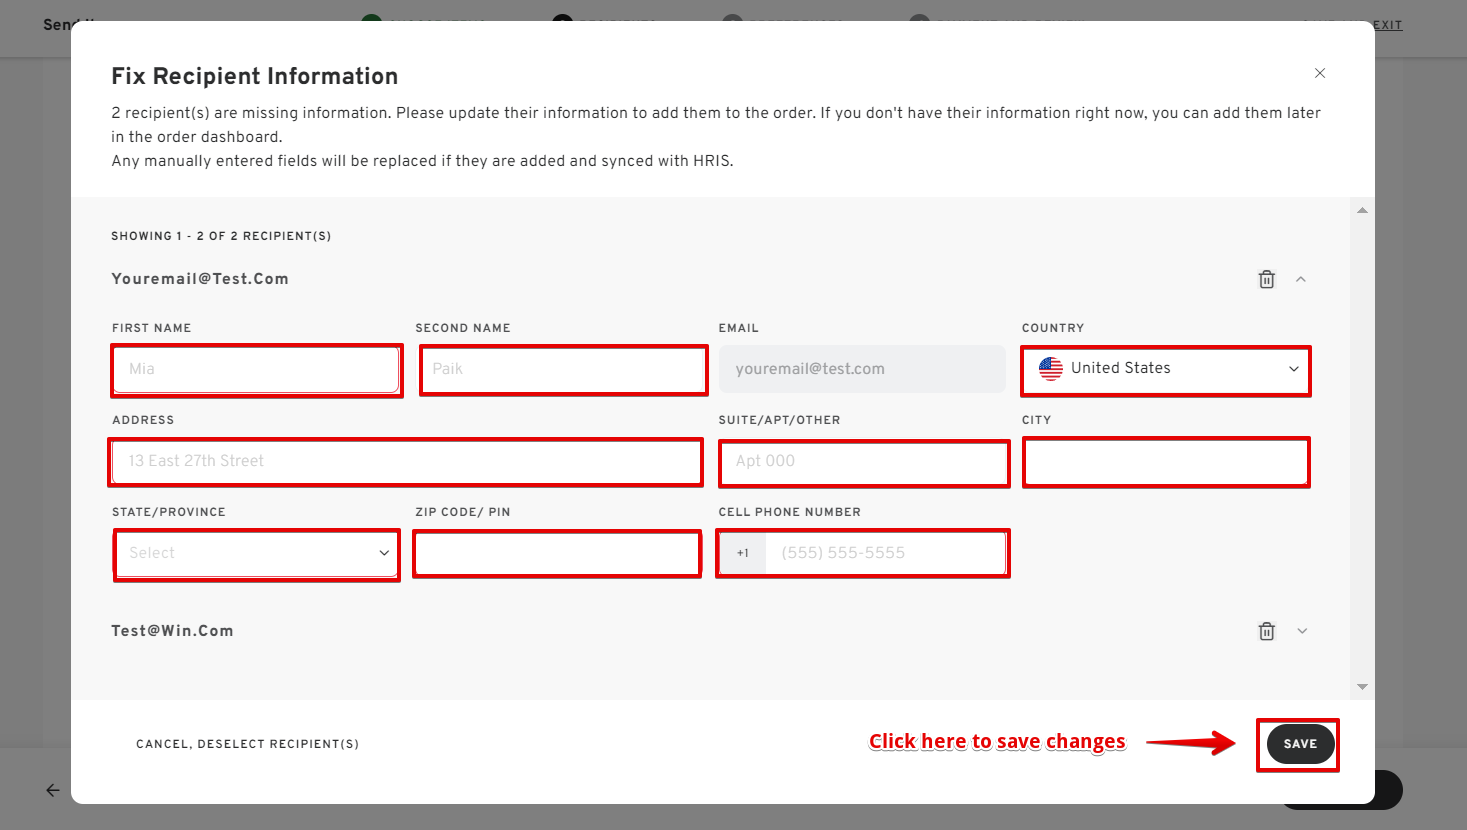Viewport: 1467px width, 830px height.
Task: Collapse the Youremail@Test.Com recipient section
Action: [1301, 280]
